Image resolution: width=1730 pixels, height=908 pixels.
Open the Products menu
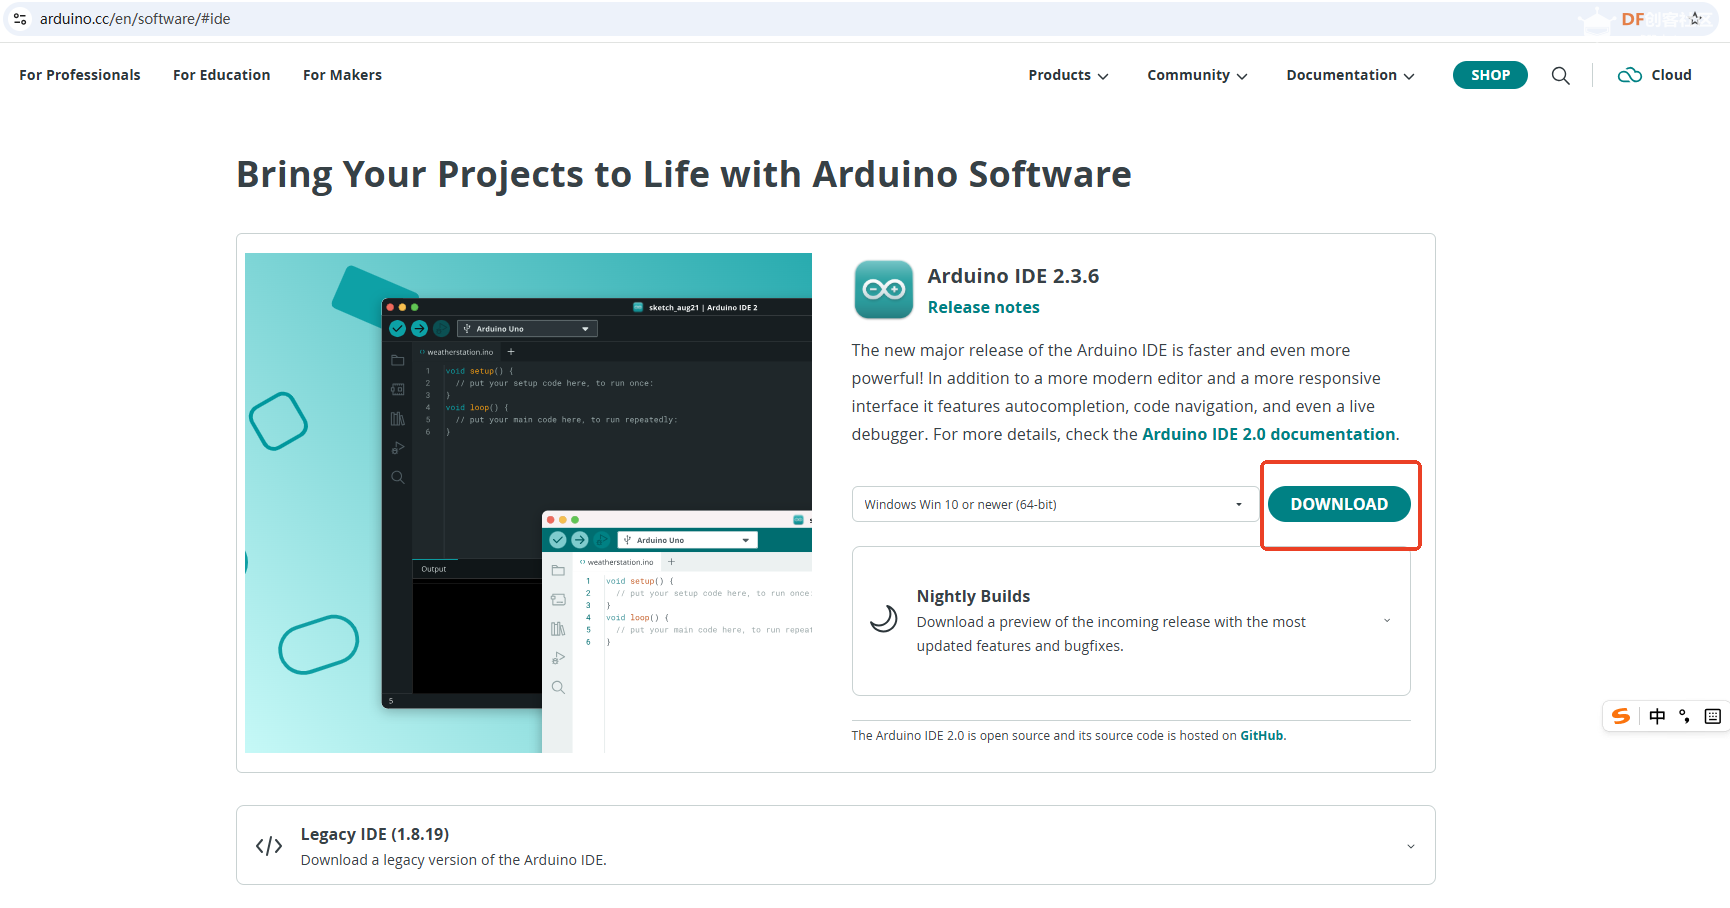coord(1068,75)
